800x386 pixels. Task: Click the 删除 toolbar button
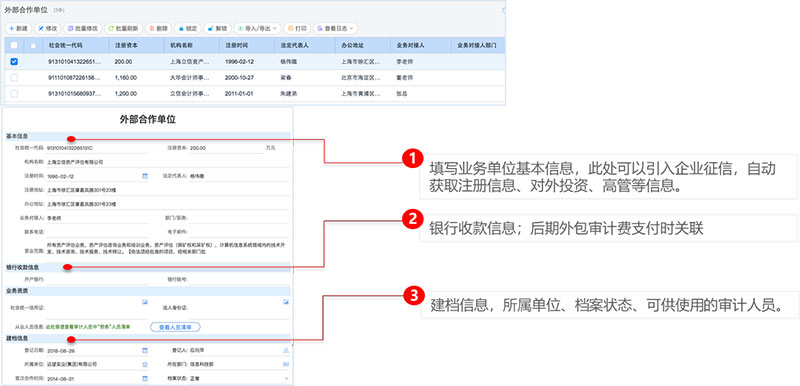click(x=158, y=29)
